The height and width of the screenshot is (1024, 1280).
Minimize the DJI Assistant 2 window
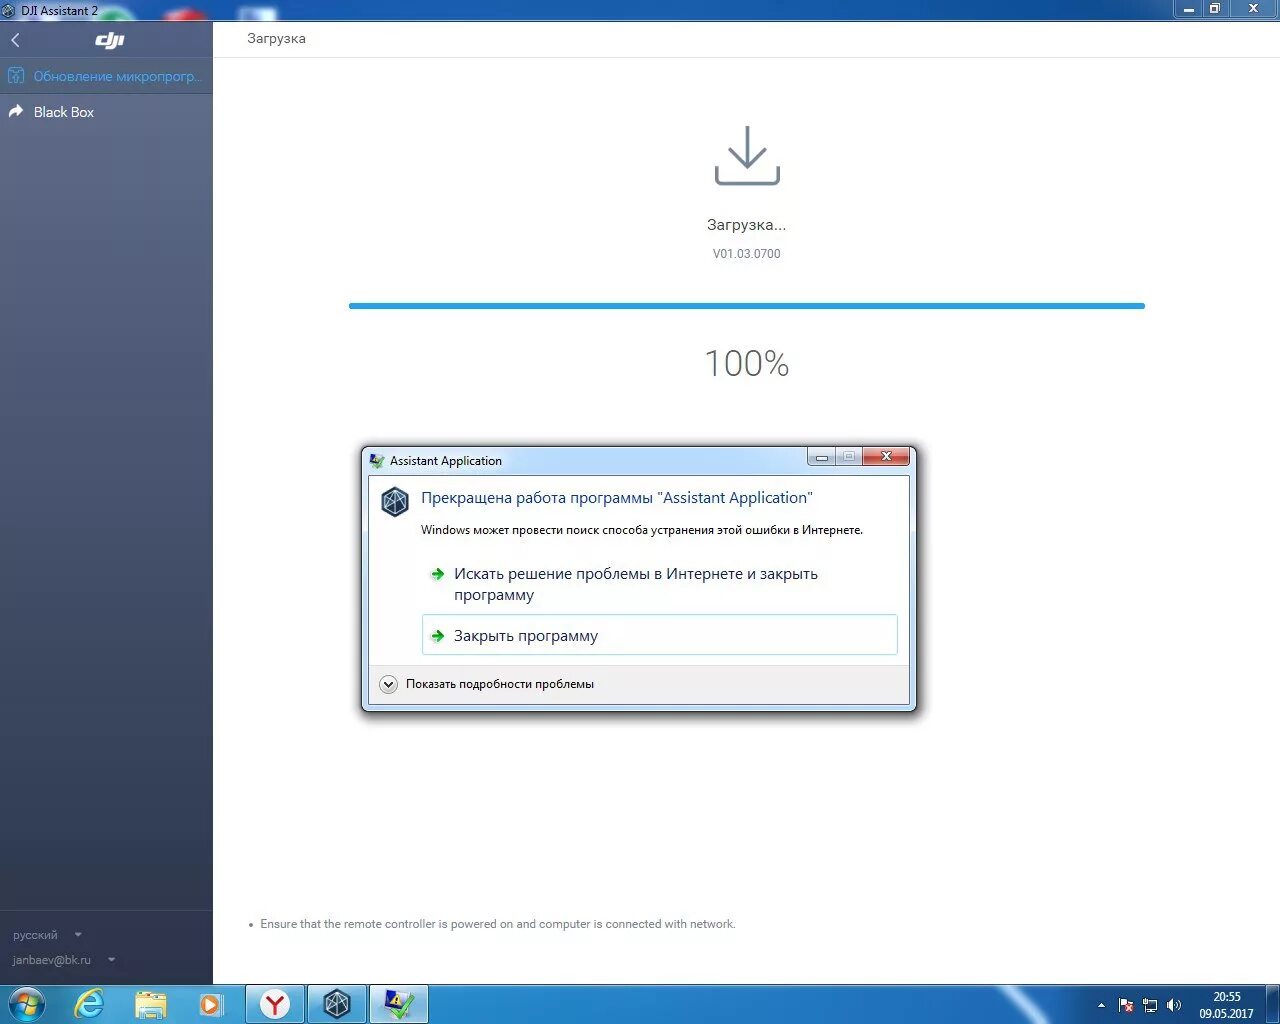(x=1188, y=9)
